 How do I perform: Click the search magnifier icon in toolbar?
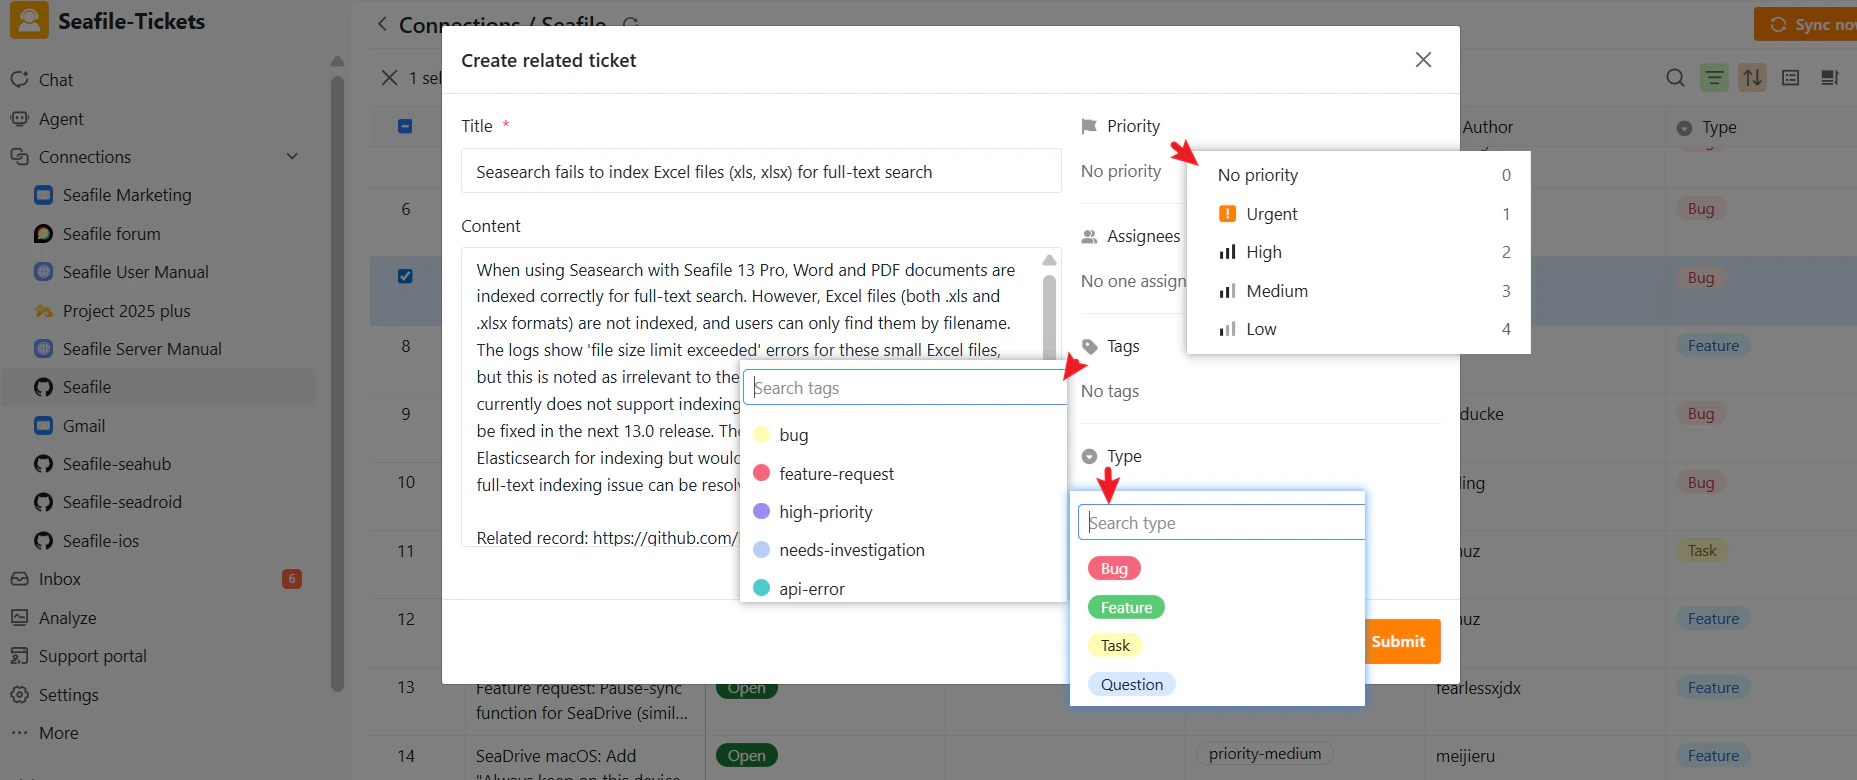(x=1676, y=78)
